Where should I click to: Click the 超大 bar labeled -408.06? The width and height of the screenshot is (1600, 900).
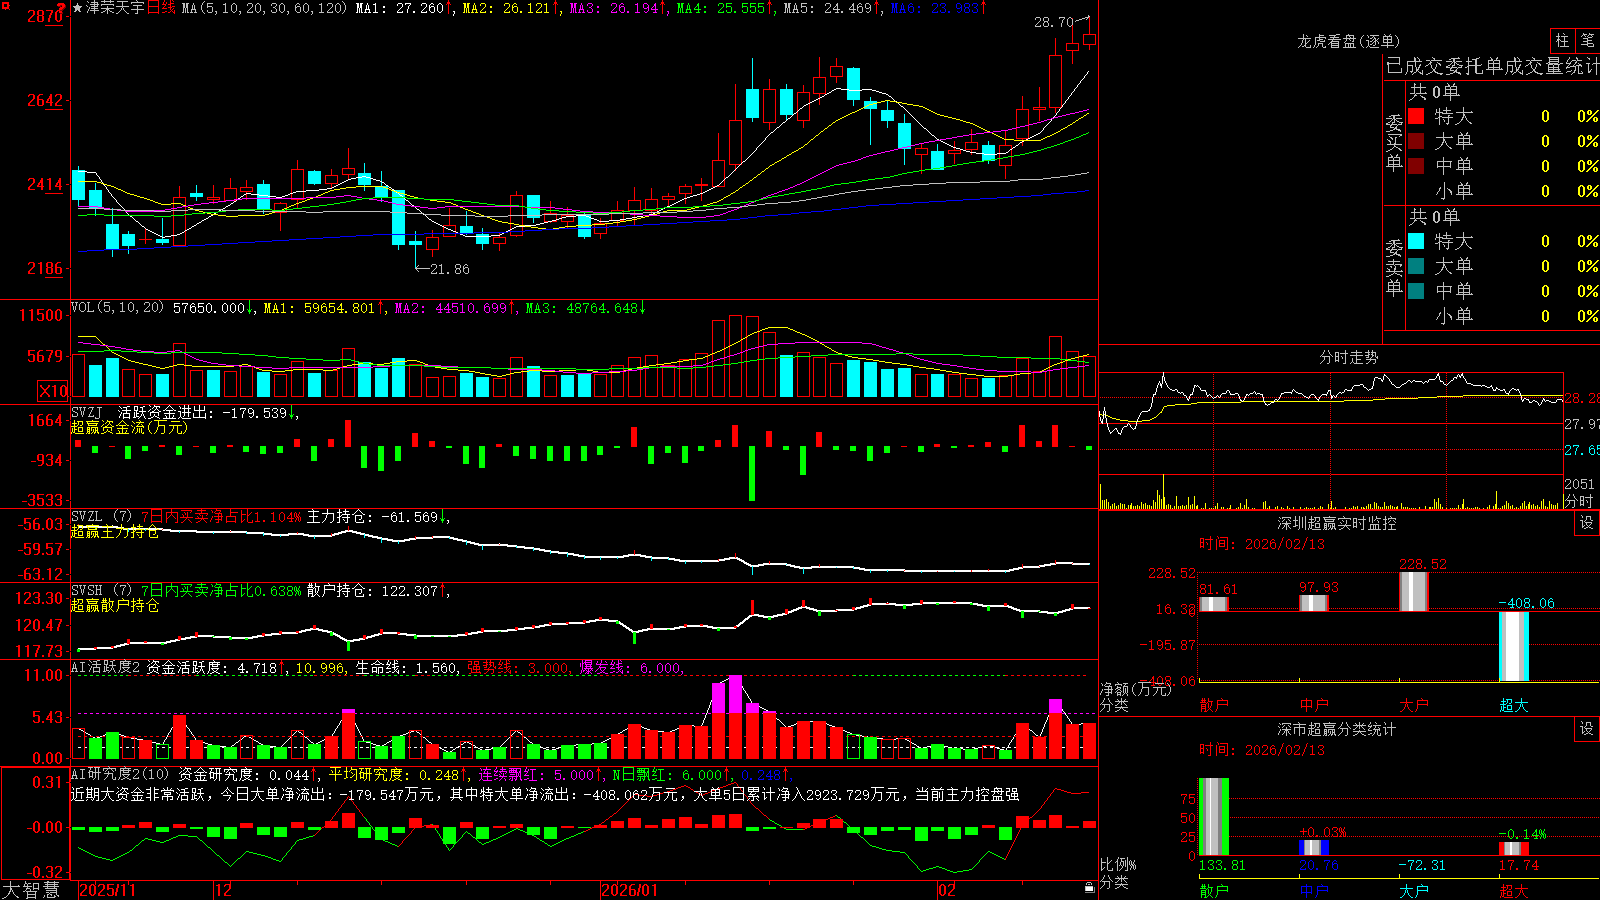(1513, 646)
